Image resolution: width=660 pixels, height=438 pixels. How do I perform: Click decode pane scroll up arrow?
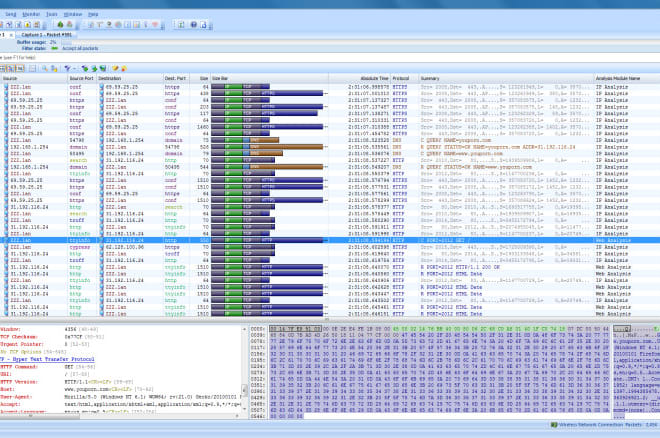click(244, 329)
